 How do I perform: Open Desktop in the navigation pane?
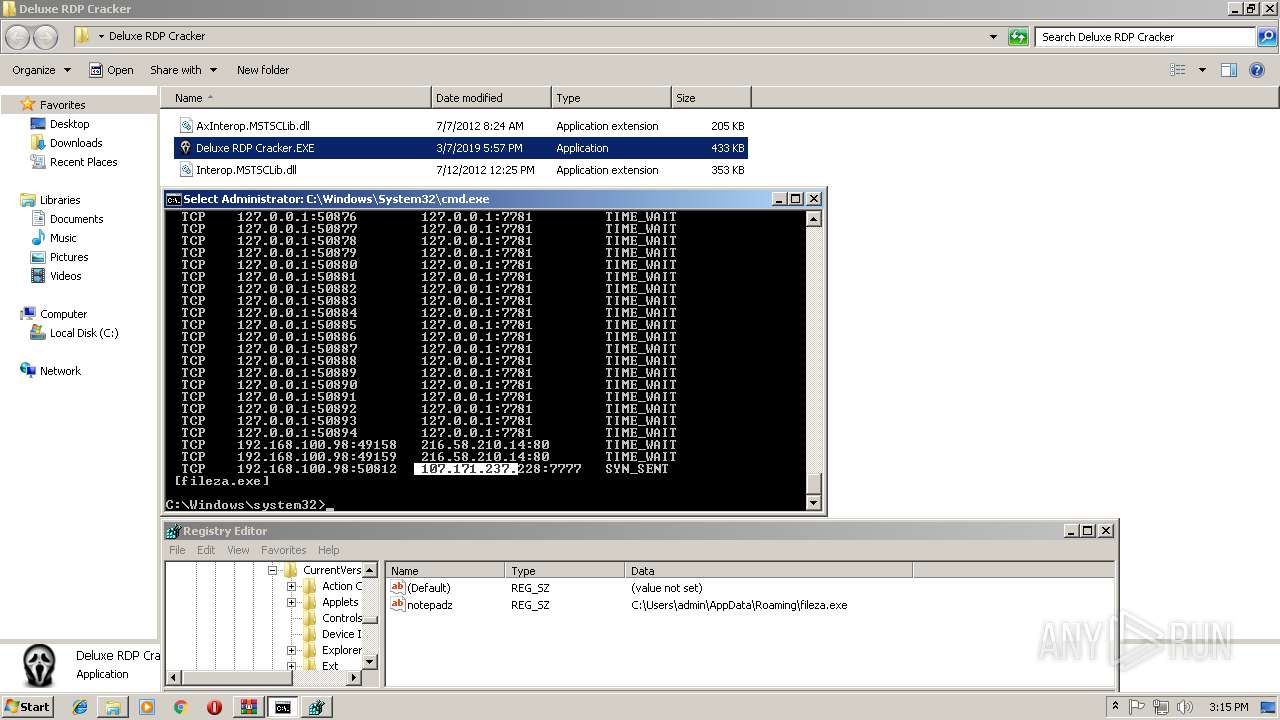(x=69, y=124)
